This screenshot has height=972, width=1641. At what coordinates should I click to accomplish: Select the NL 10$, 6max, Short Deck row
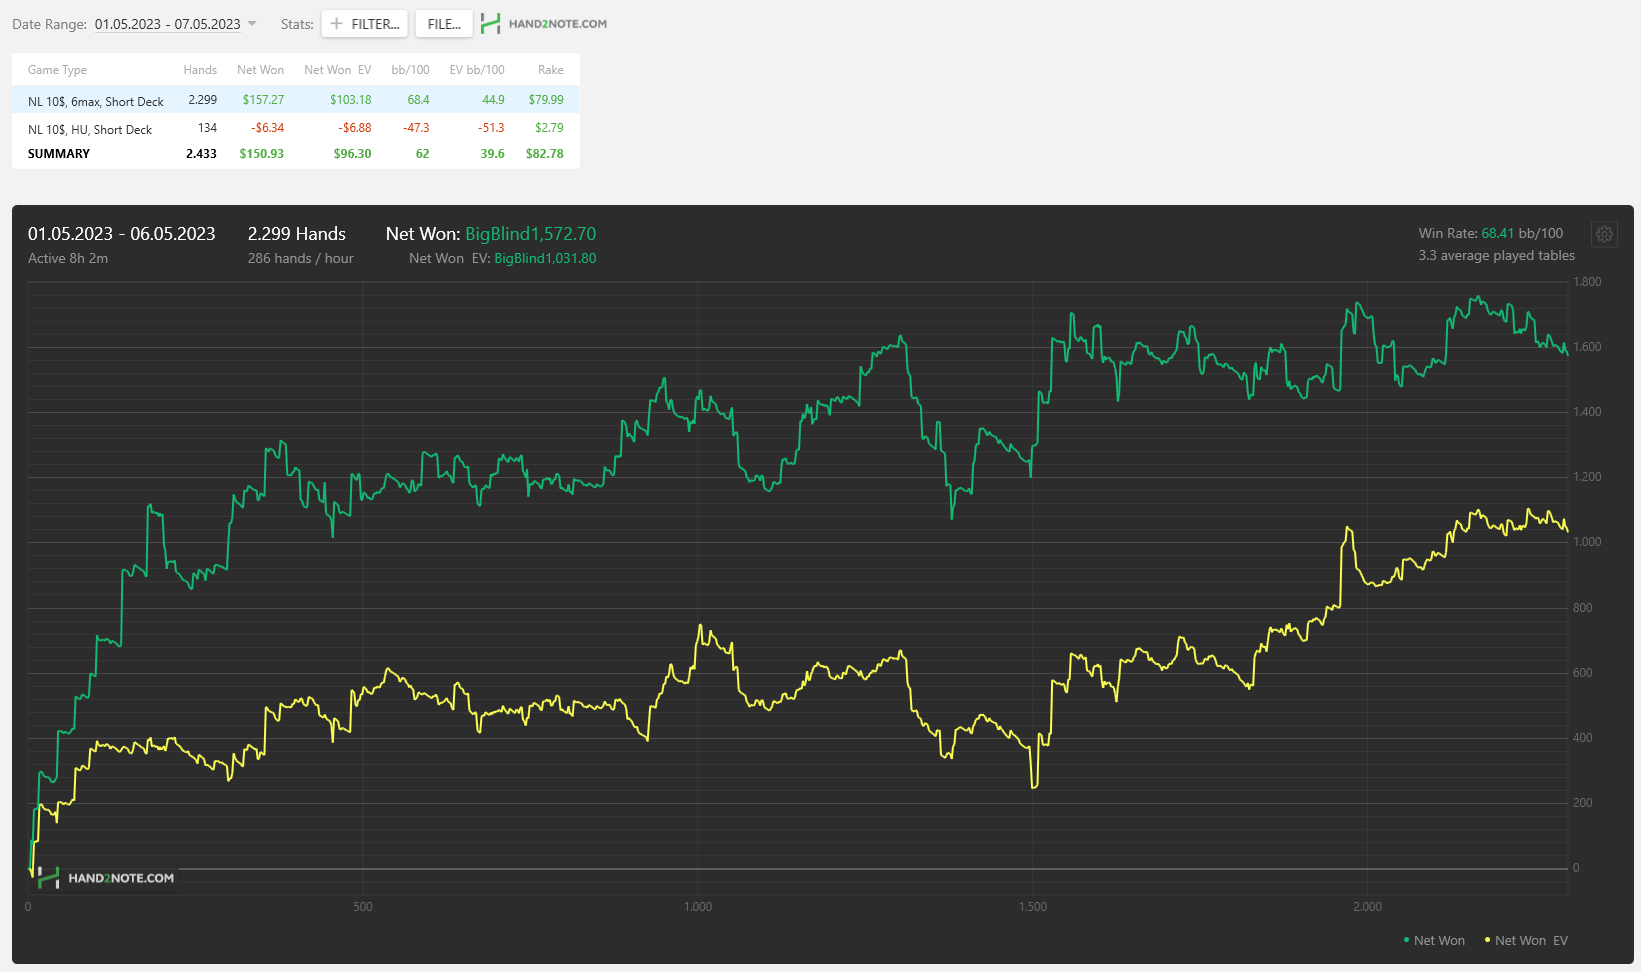click(296, 100)
